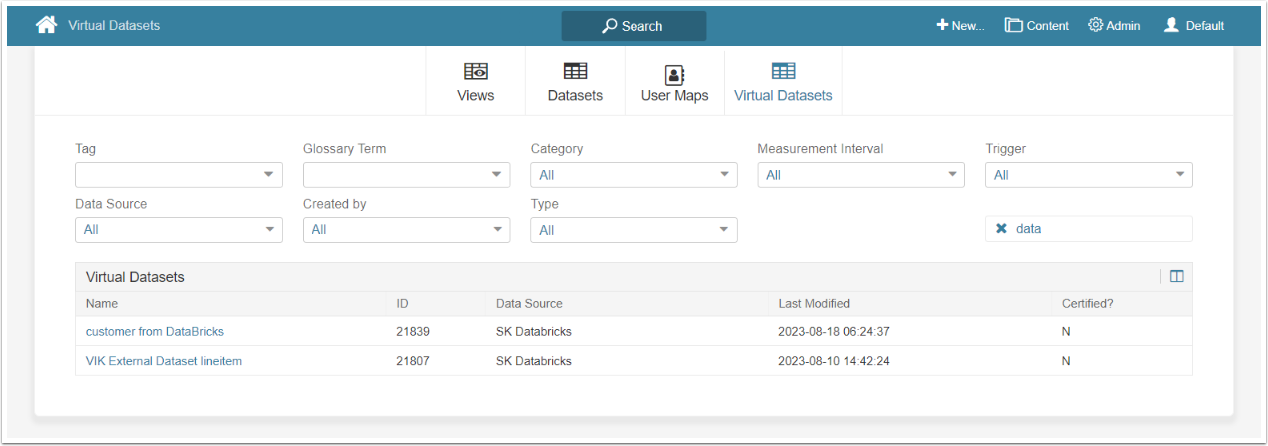Open the Content folder menu
This screenshot has width=1268, height=446.
click(x=1036, y=26)
